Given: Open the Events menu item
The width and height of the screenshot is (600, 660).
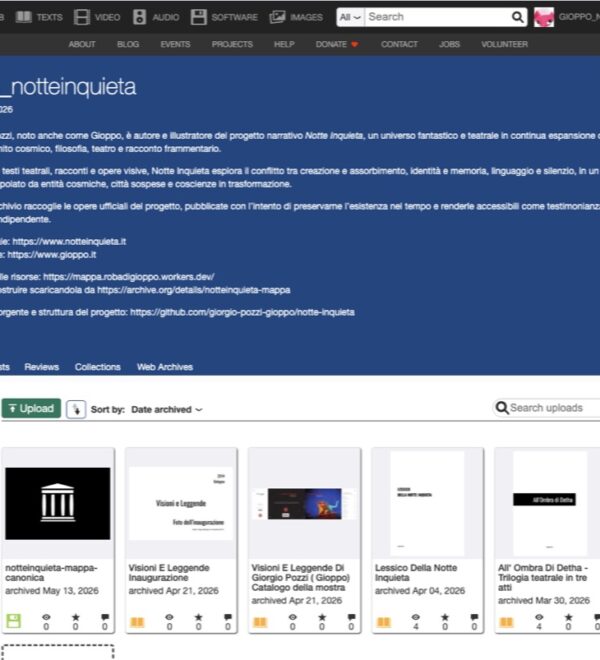Looking at the screenshot, I should (175, 44).
